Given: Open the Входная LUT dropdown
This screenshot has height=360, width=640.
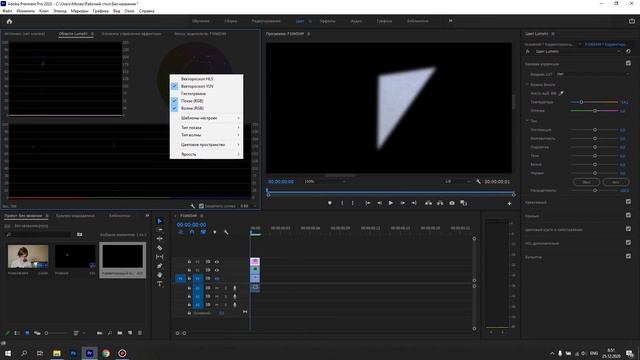Looking at the screenshot, I should (593, 74).
